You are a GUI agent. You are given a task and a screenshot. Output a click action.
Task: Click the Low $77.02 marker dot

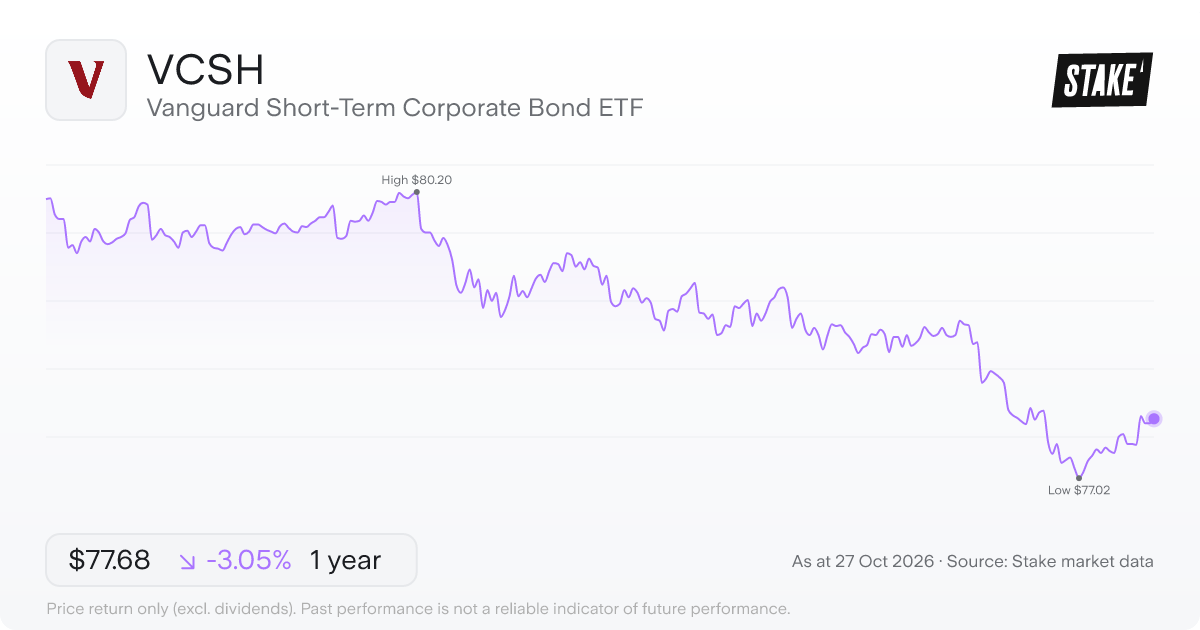click(1078, 478)
